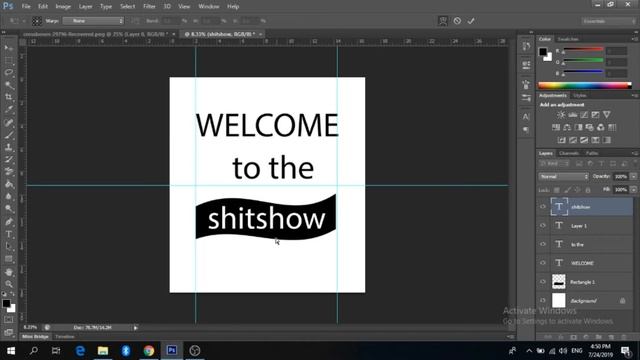Select the Crop tool

[9, 97]
